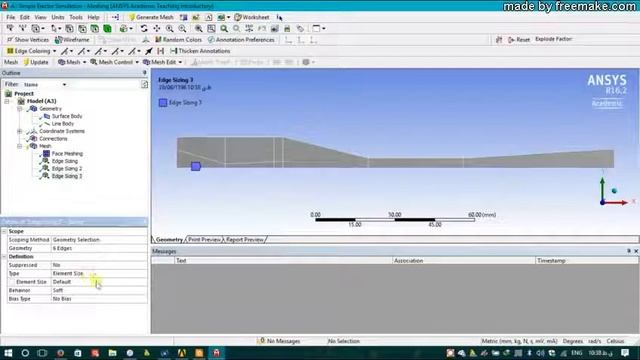Open the Windows Start menu
Screen dimensions: 640x360
point(8,353)
